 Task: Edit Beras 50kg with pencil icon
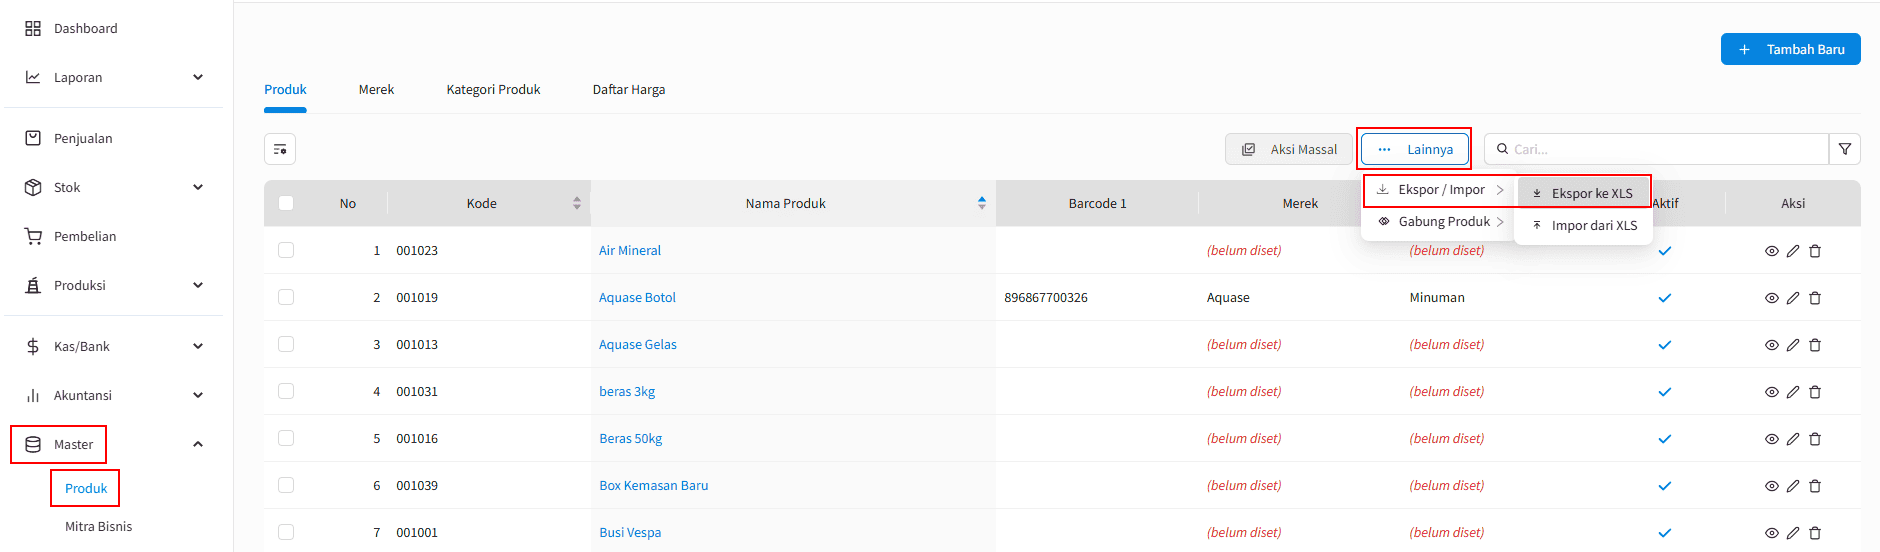click(1793, 439)
